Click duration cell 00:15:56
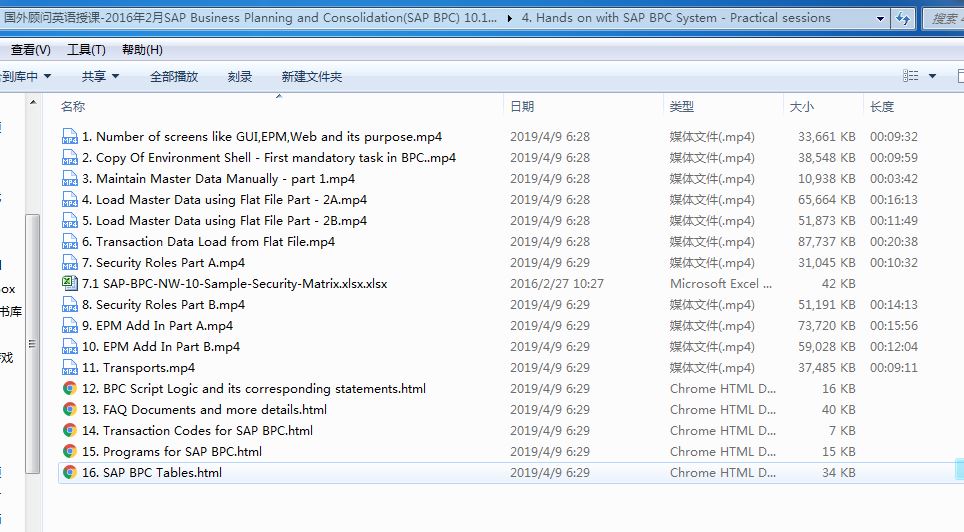 coord(893,325)
